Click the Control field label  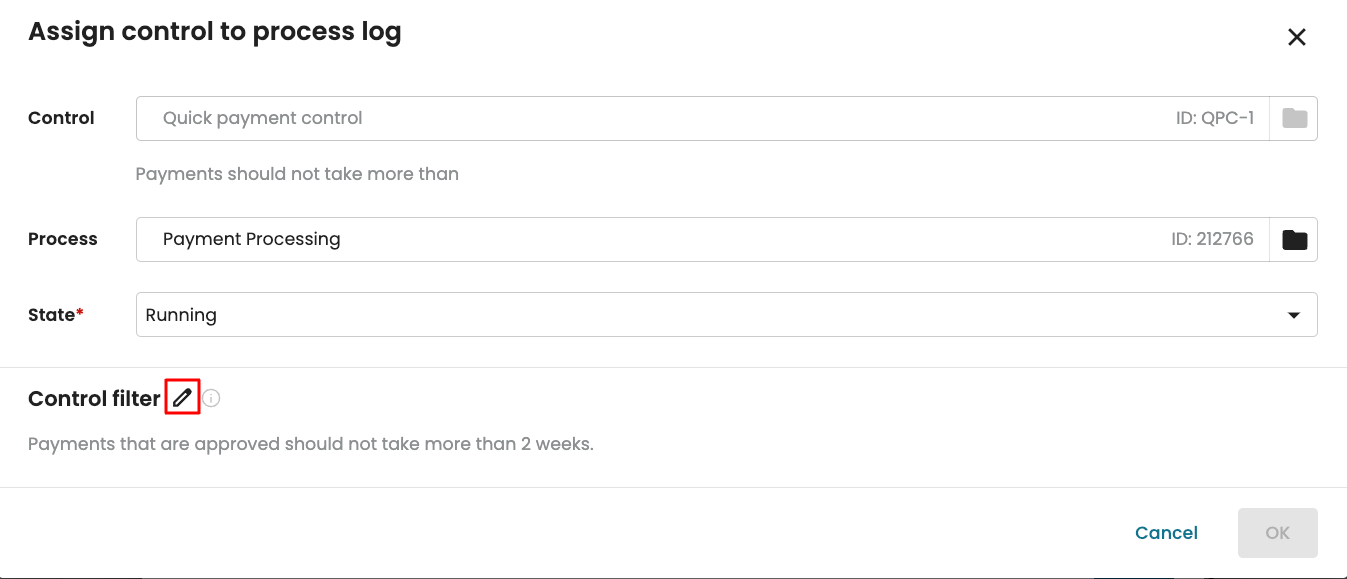[x=61, y=118]
